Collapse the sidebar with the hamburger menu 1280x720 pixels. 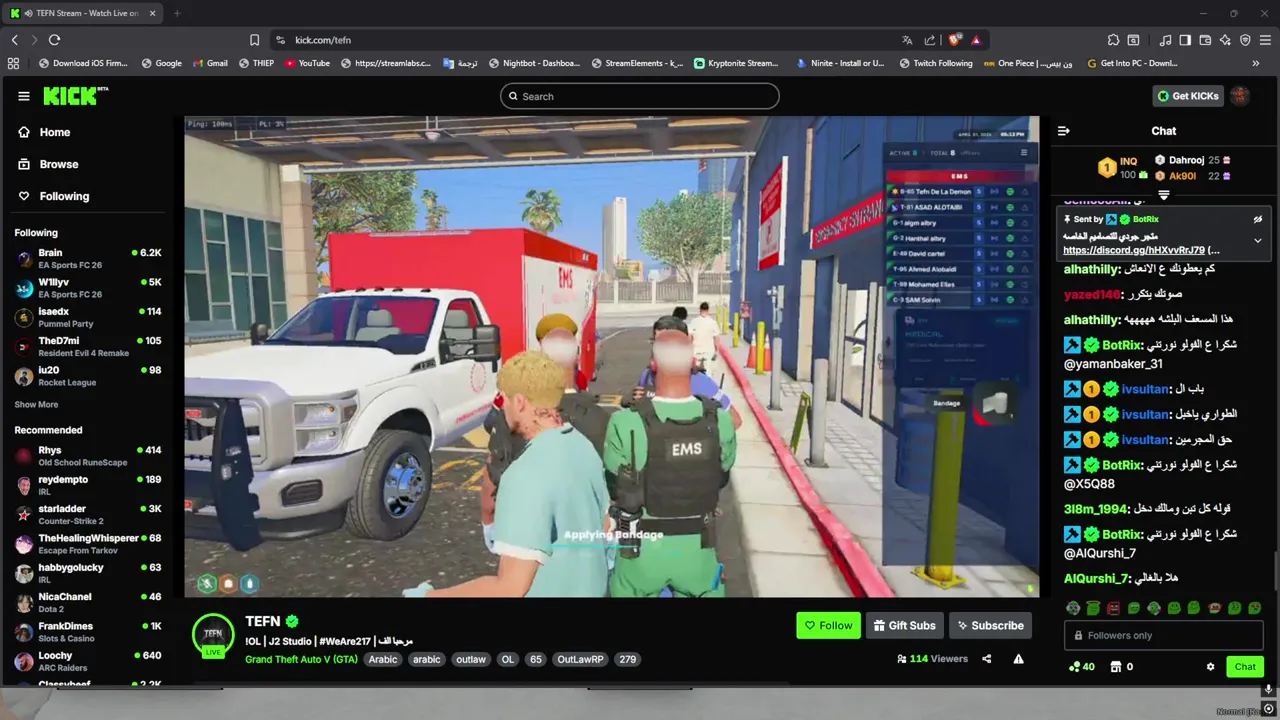pyautogui.click(x=24, y=96)
